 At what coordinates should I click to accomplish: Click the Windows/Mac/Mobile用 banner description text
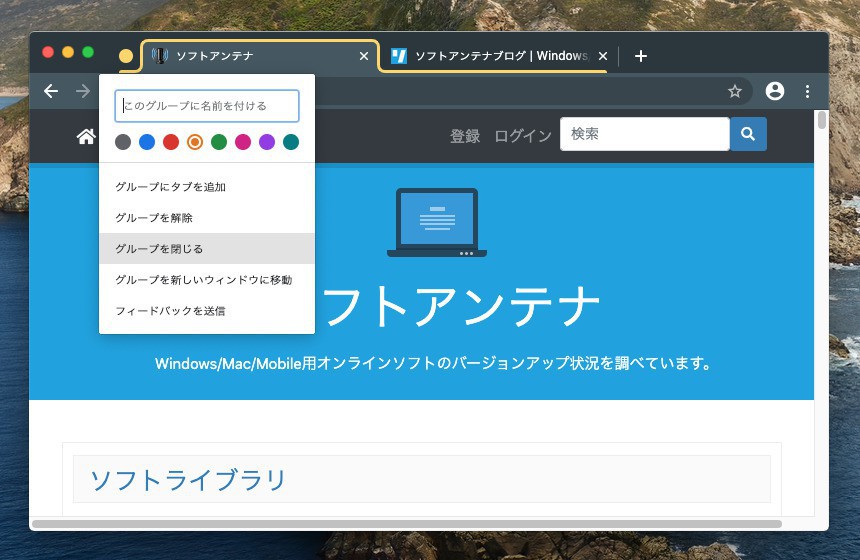tap(433, 363)
